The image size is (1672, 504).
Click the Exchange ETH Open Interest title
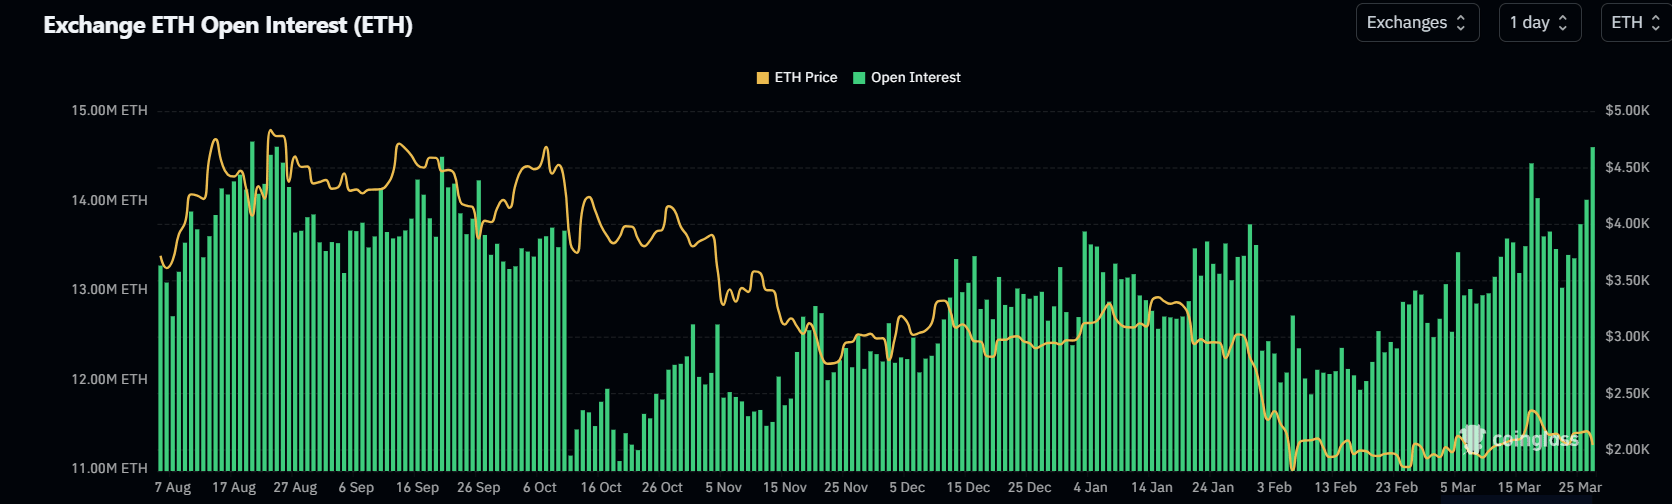click(228, 25)
